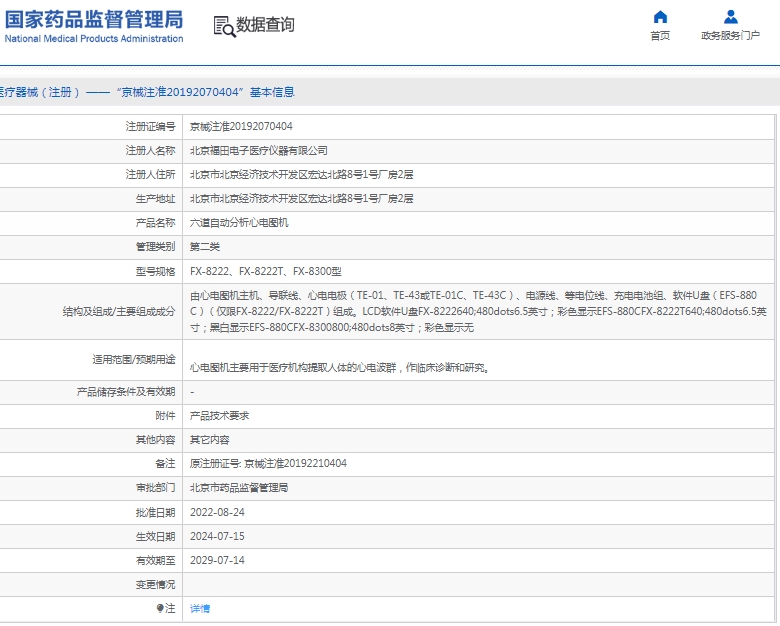Click page title with 京械注准20192070404 基本信息
Viewport: 780px width, 626px height.
coord(147,92)
